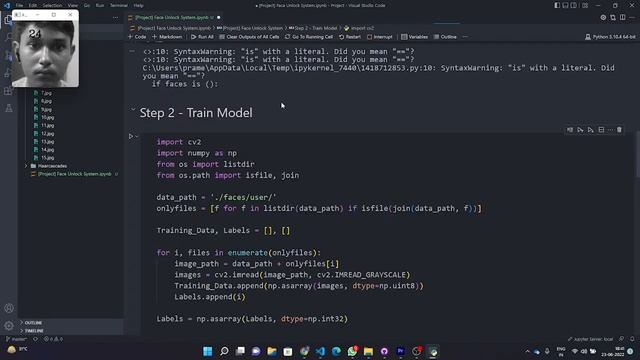Open the Testing flask view
Screen dimensions: 640x360
point(9,108)
